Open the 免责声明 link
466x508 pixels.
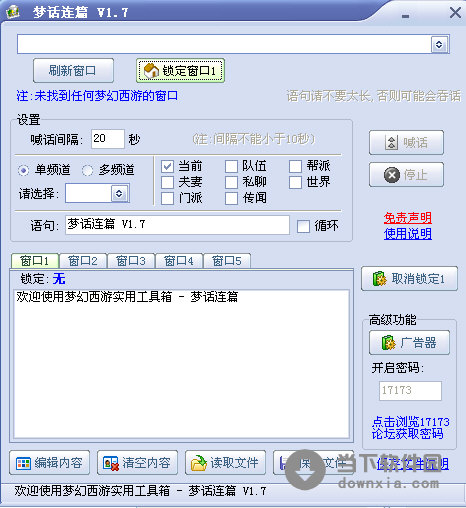click(x=407, y=218)
